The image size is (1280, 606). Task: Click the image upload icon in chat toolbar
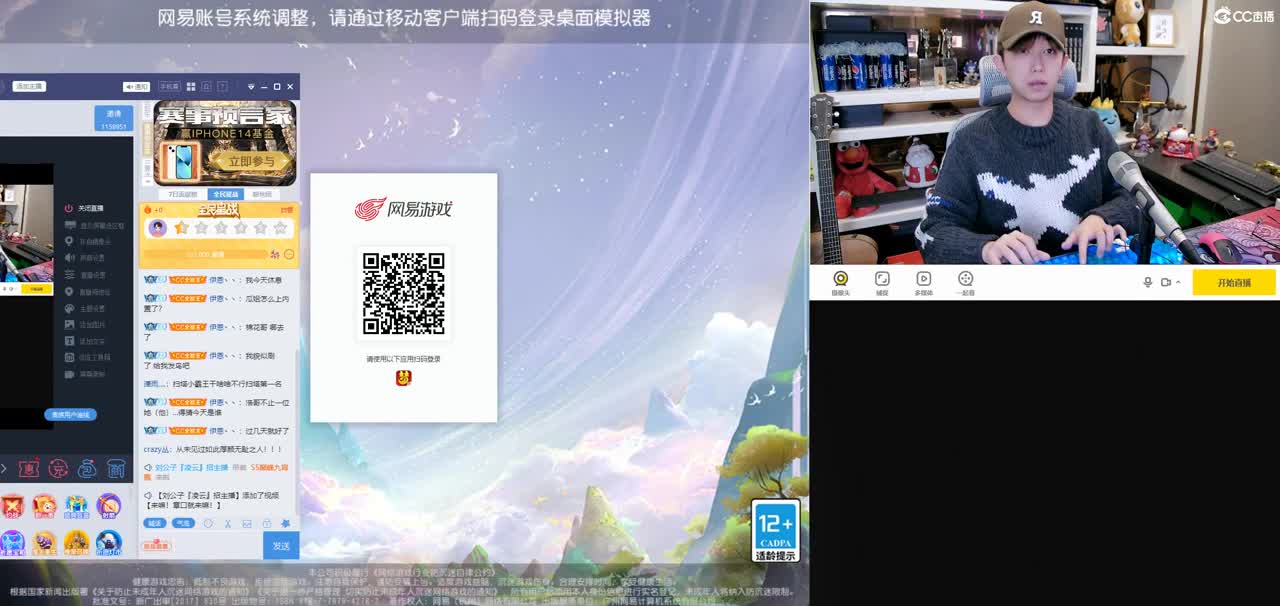point(247,523)
